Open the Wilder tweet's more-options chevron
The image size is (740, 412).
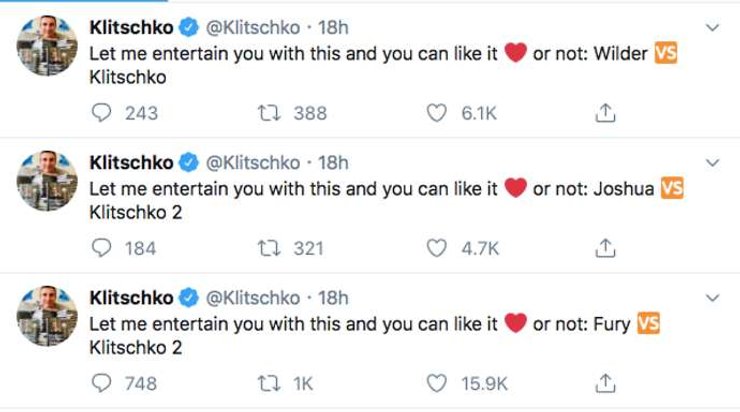[712, 27]
